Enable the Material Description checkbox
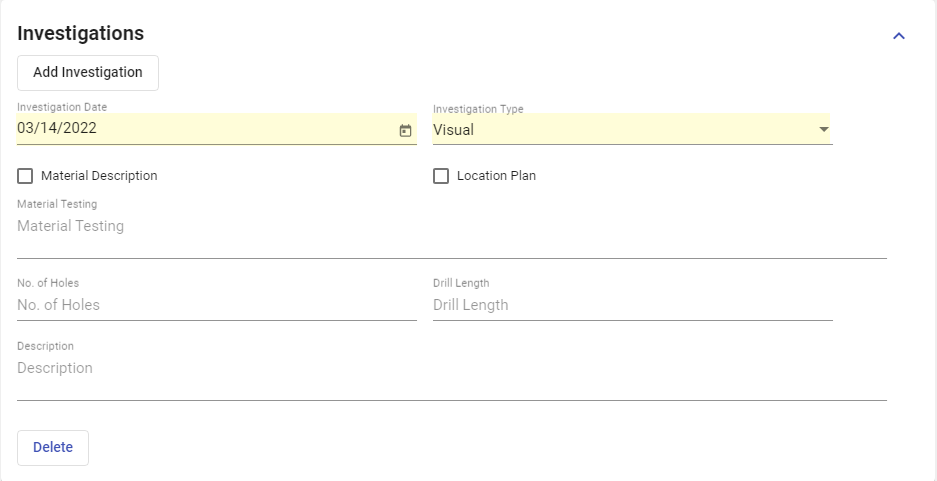 point(25,176)
